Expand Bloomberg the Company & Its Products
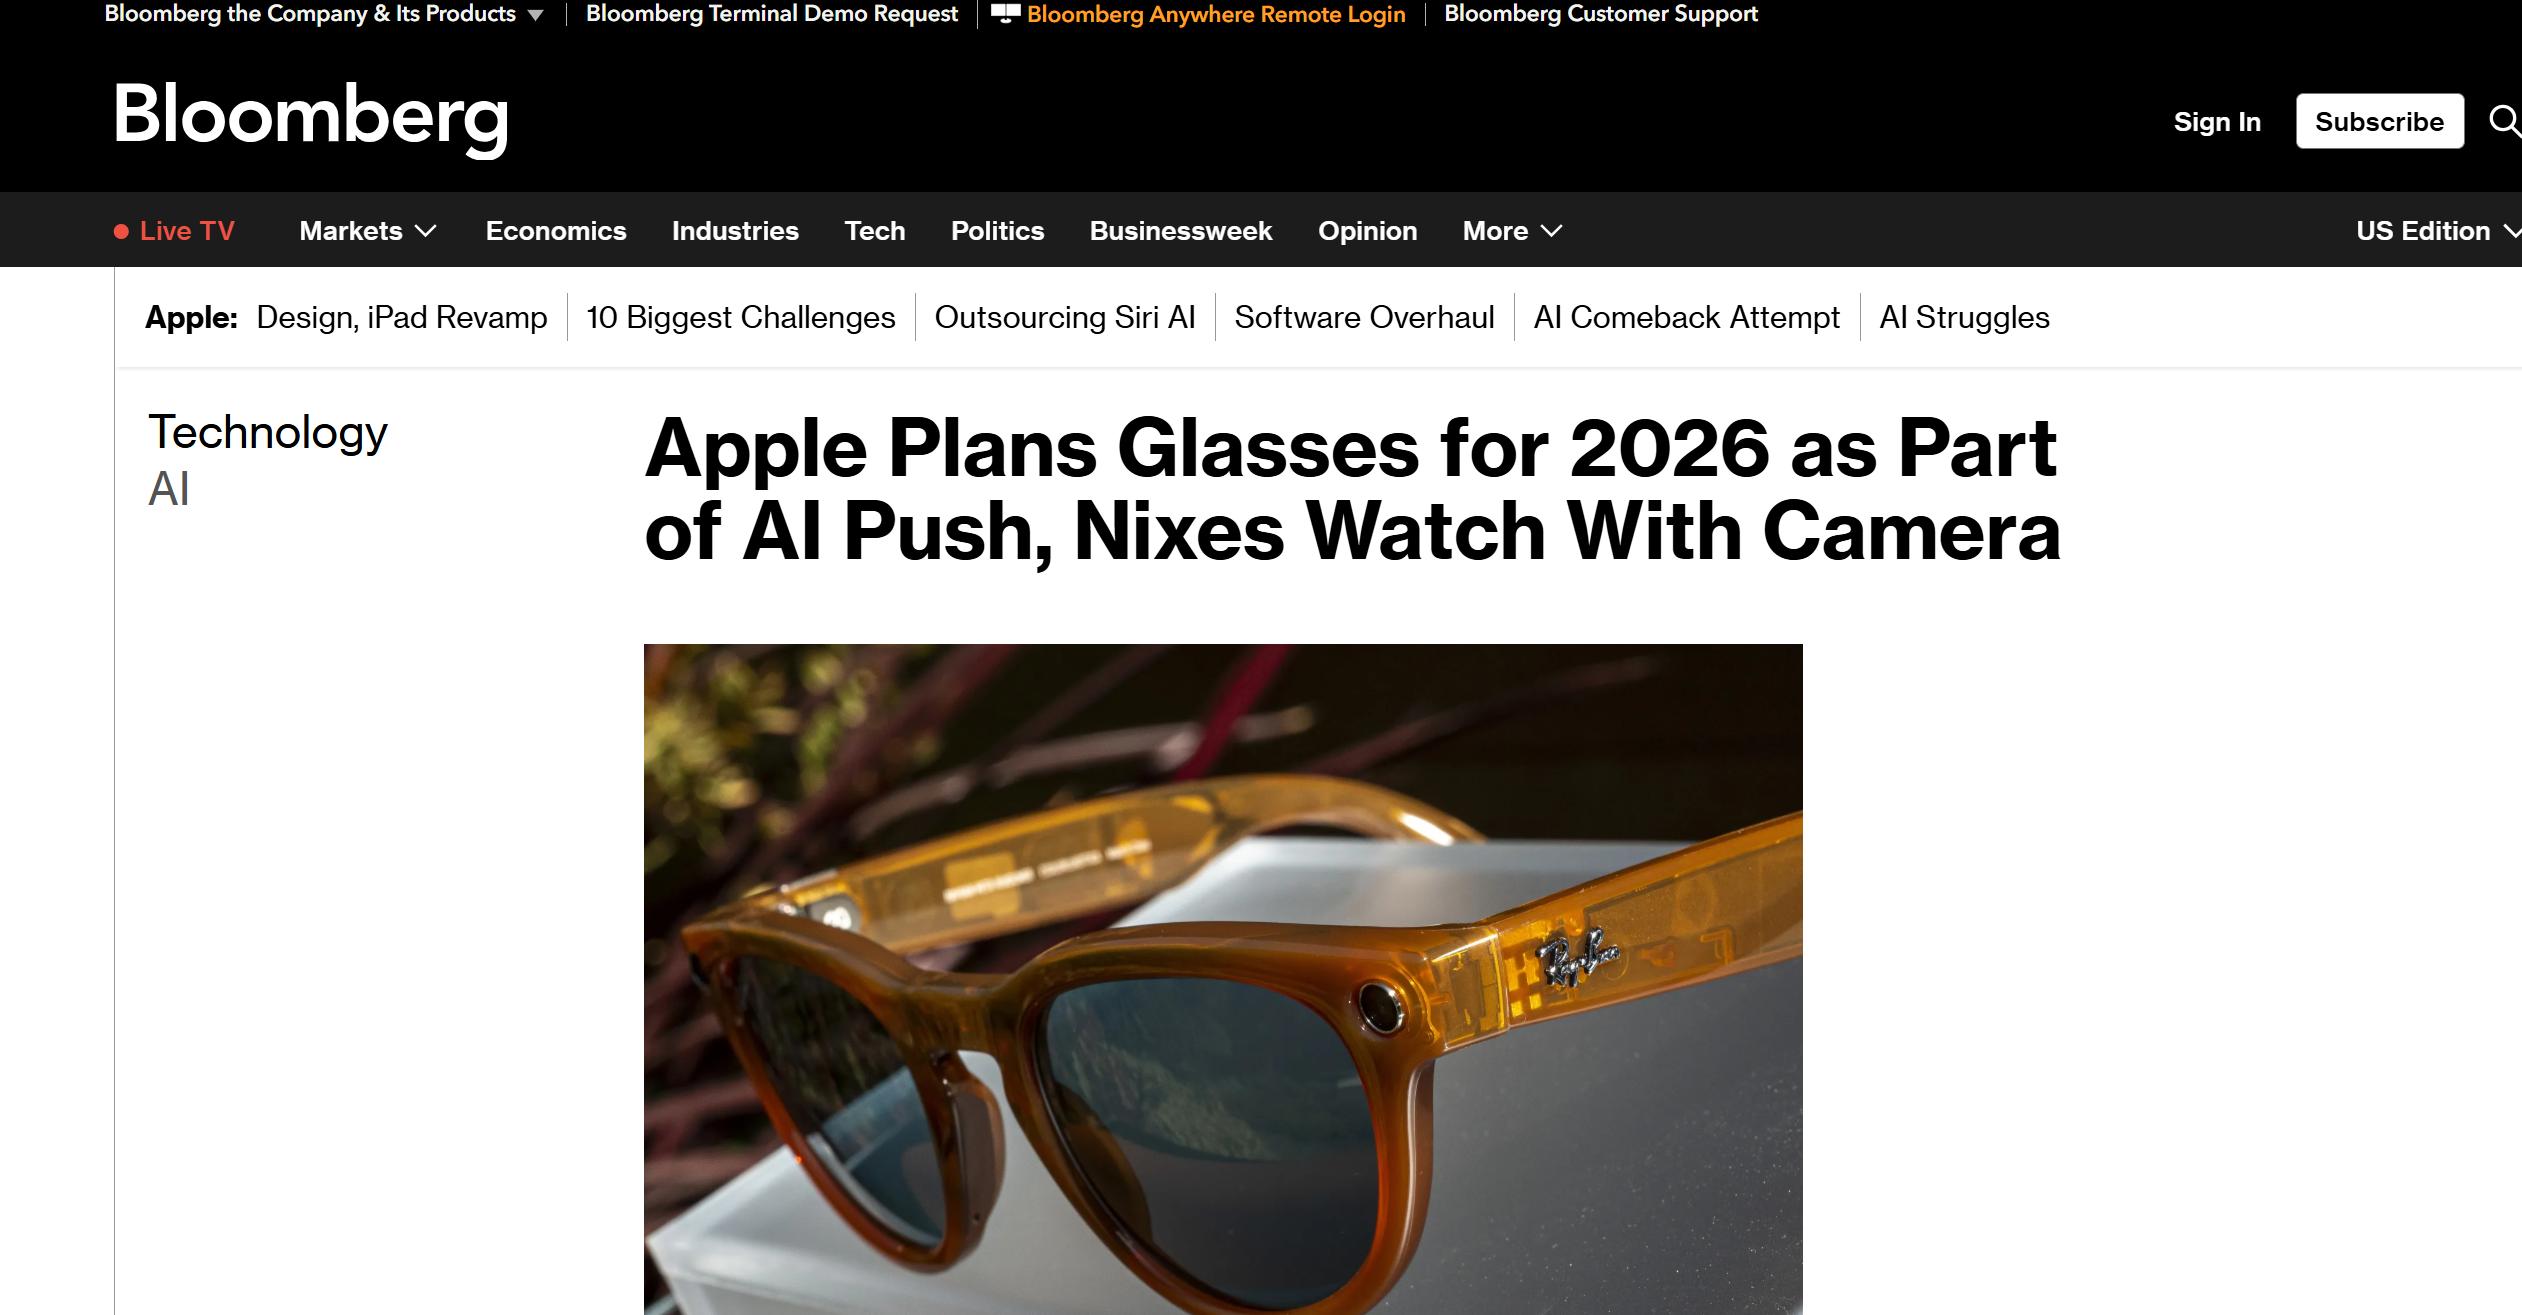This screenshot has height=1315, width=2522. pyautogui.click(x=324, y=14)
